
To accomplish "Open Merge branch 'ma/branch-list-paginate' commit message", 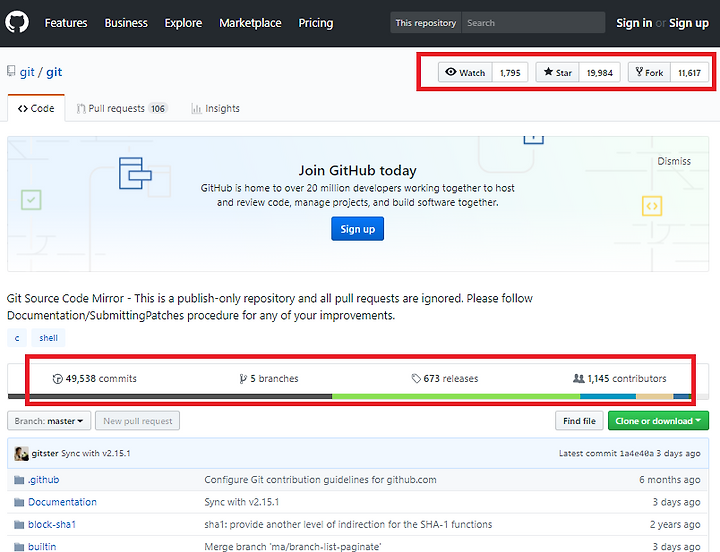I will pyautogui.click(x=292, y=546).
